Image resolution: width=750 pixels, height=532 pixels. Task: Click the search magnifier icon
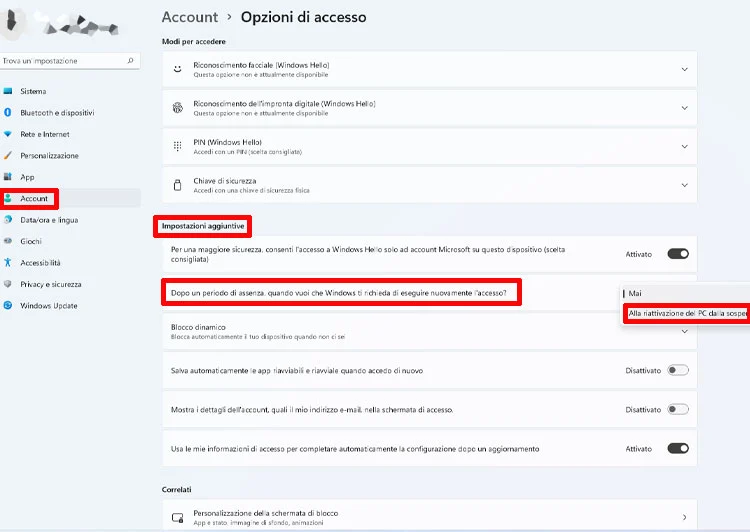tap(130, 61)
